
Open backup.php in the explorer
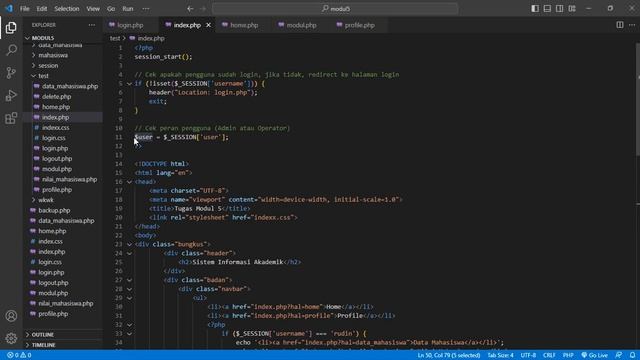click(x=54, y=210)
